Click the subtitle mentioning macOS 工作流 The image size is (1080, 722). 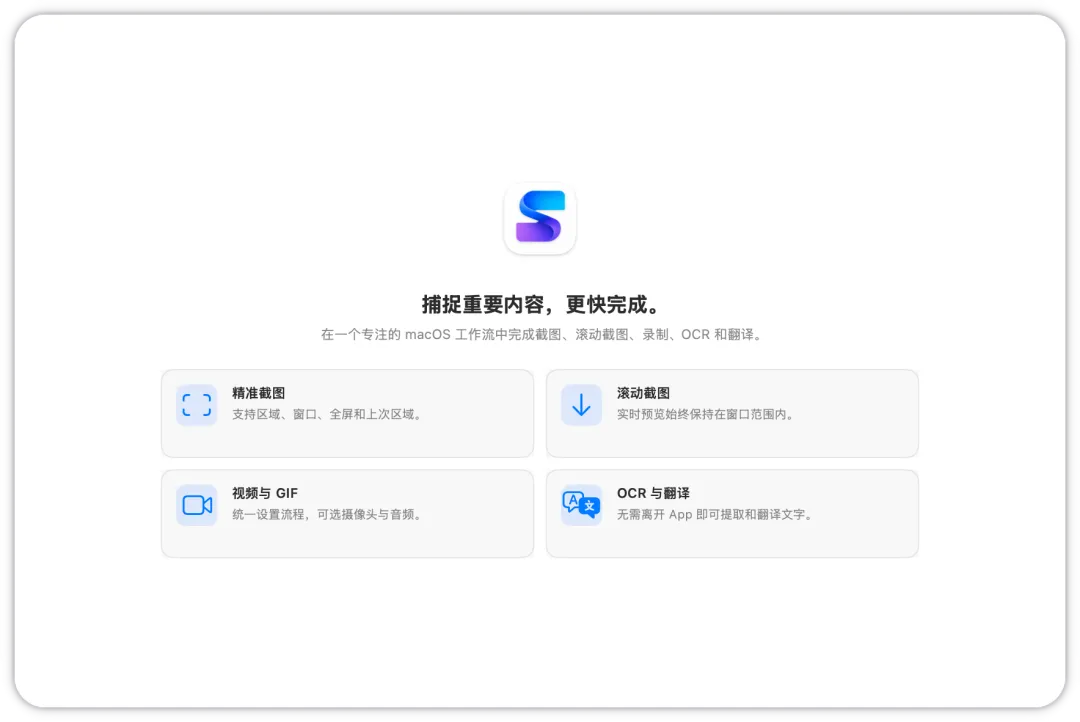point(541,335)
